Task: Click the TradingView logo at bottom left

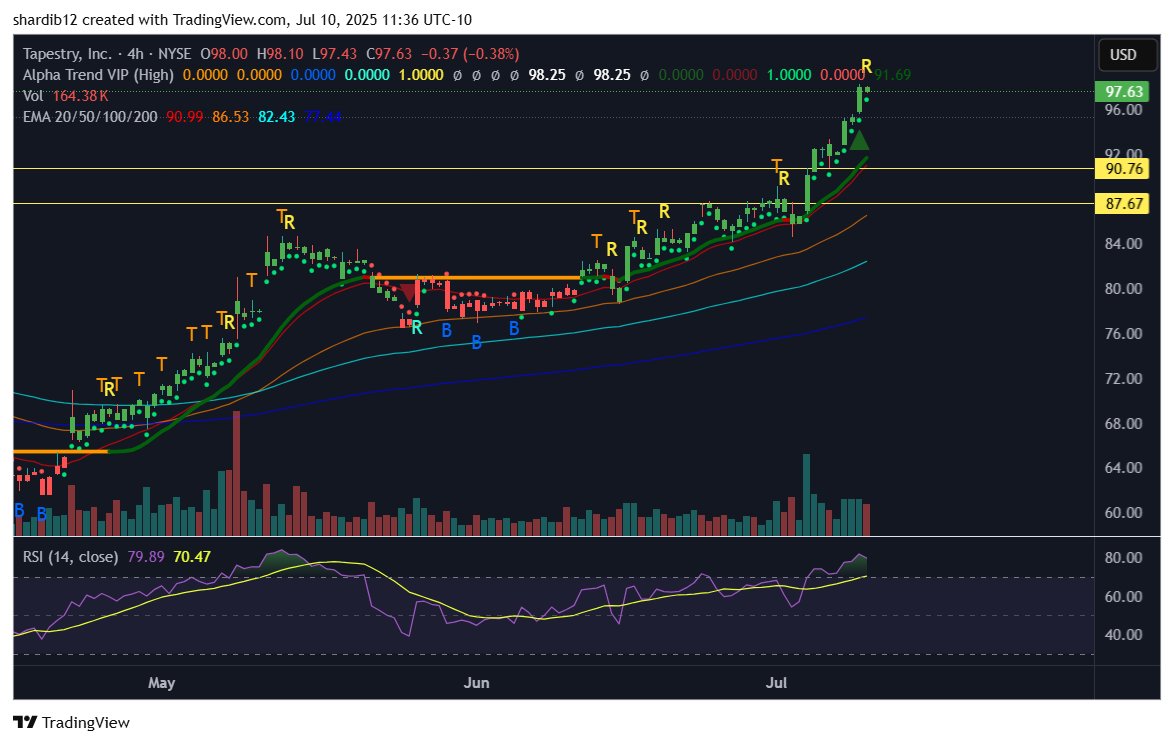Action: 71,722
